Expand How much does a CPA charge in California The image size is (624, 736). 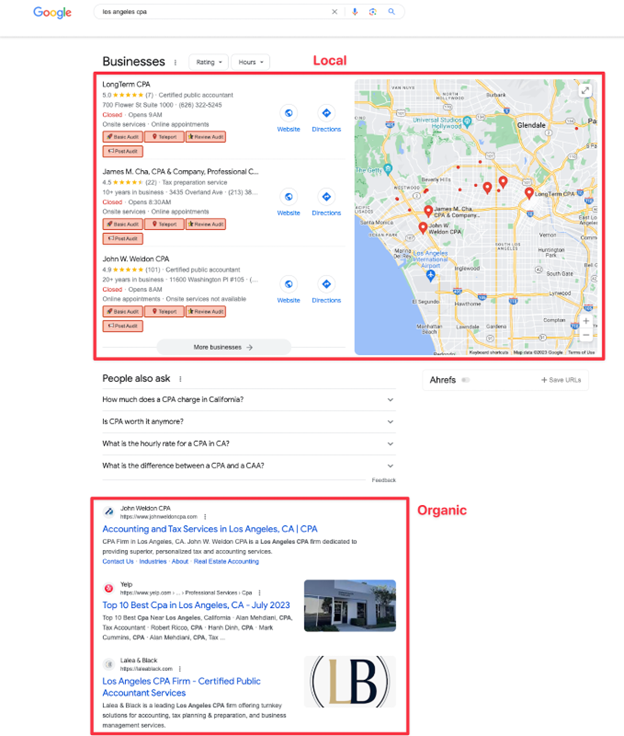[x=249, y=400]
